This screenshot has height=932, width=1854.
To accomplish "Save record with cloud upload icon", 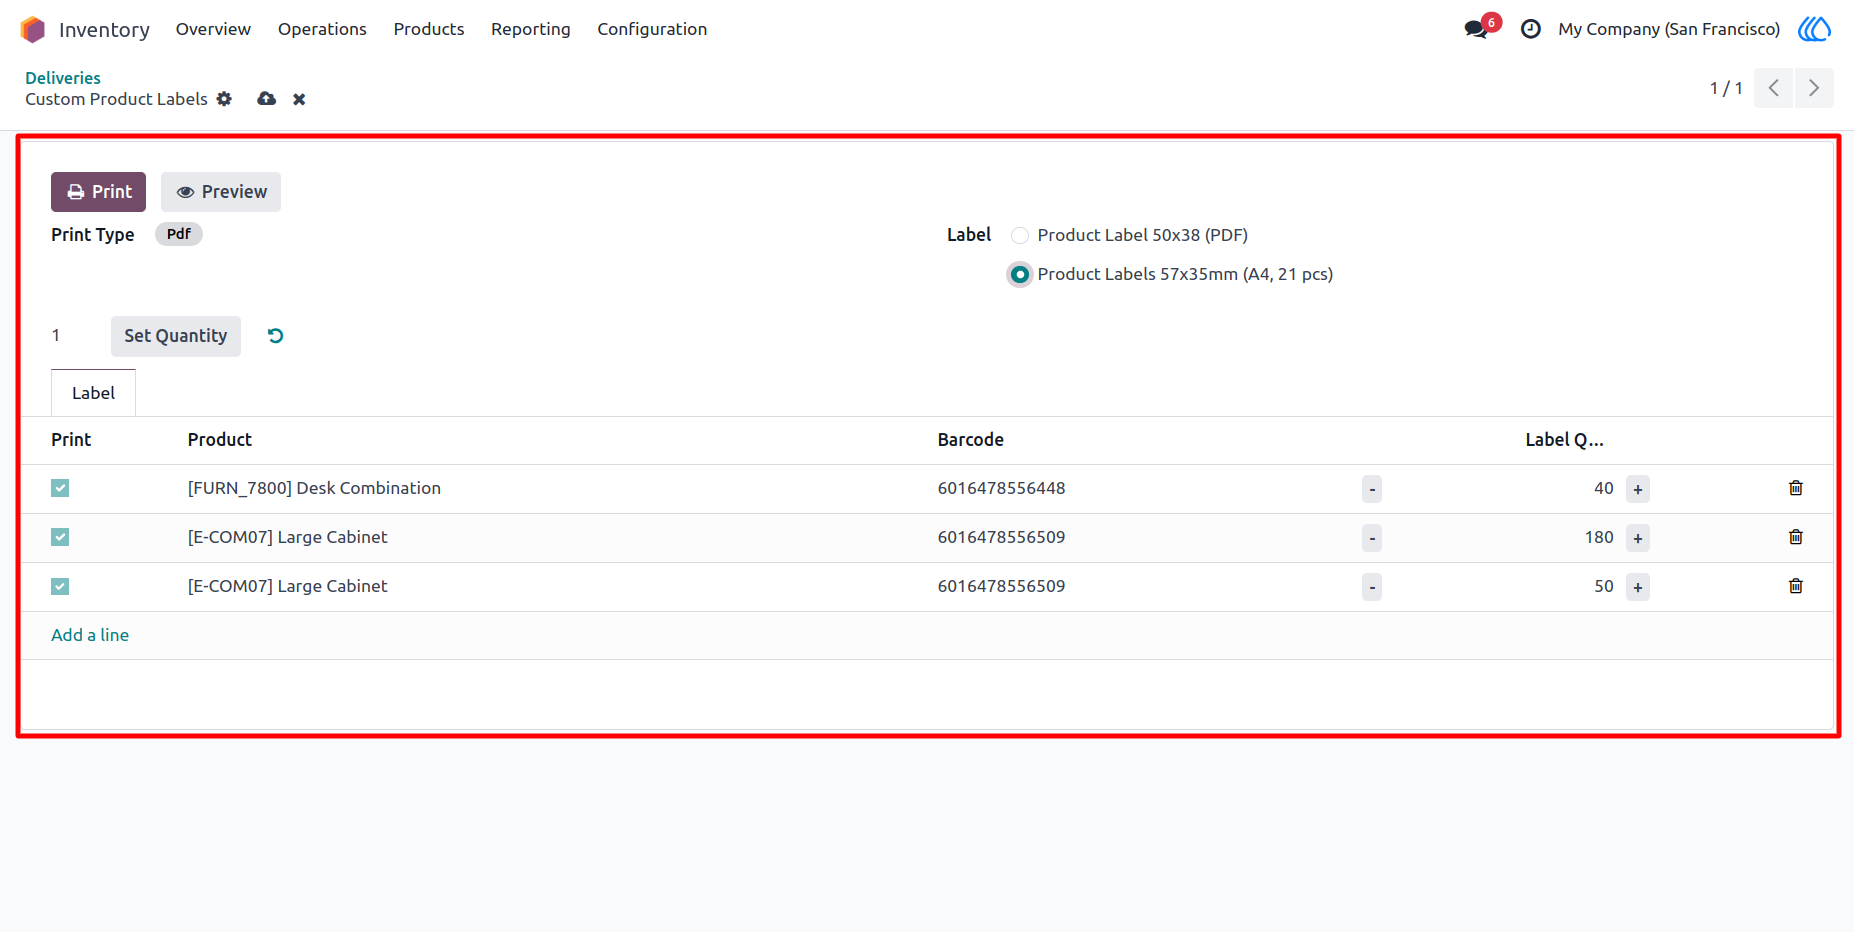I will [x=266, y=99].
